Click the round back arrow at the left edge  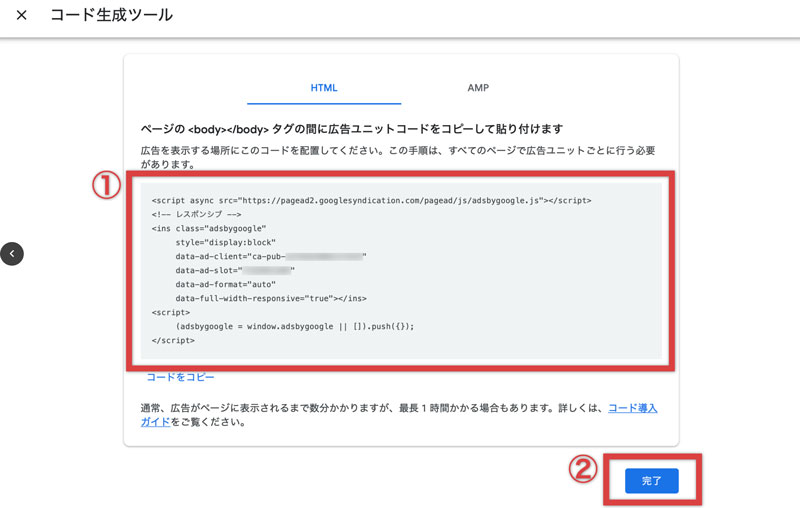12,253
